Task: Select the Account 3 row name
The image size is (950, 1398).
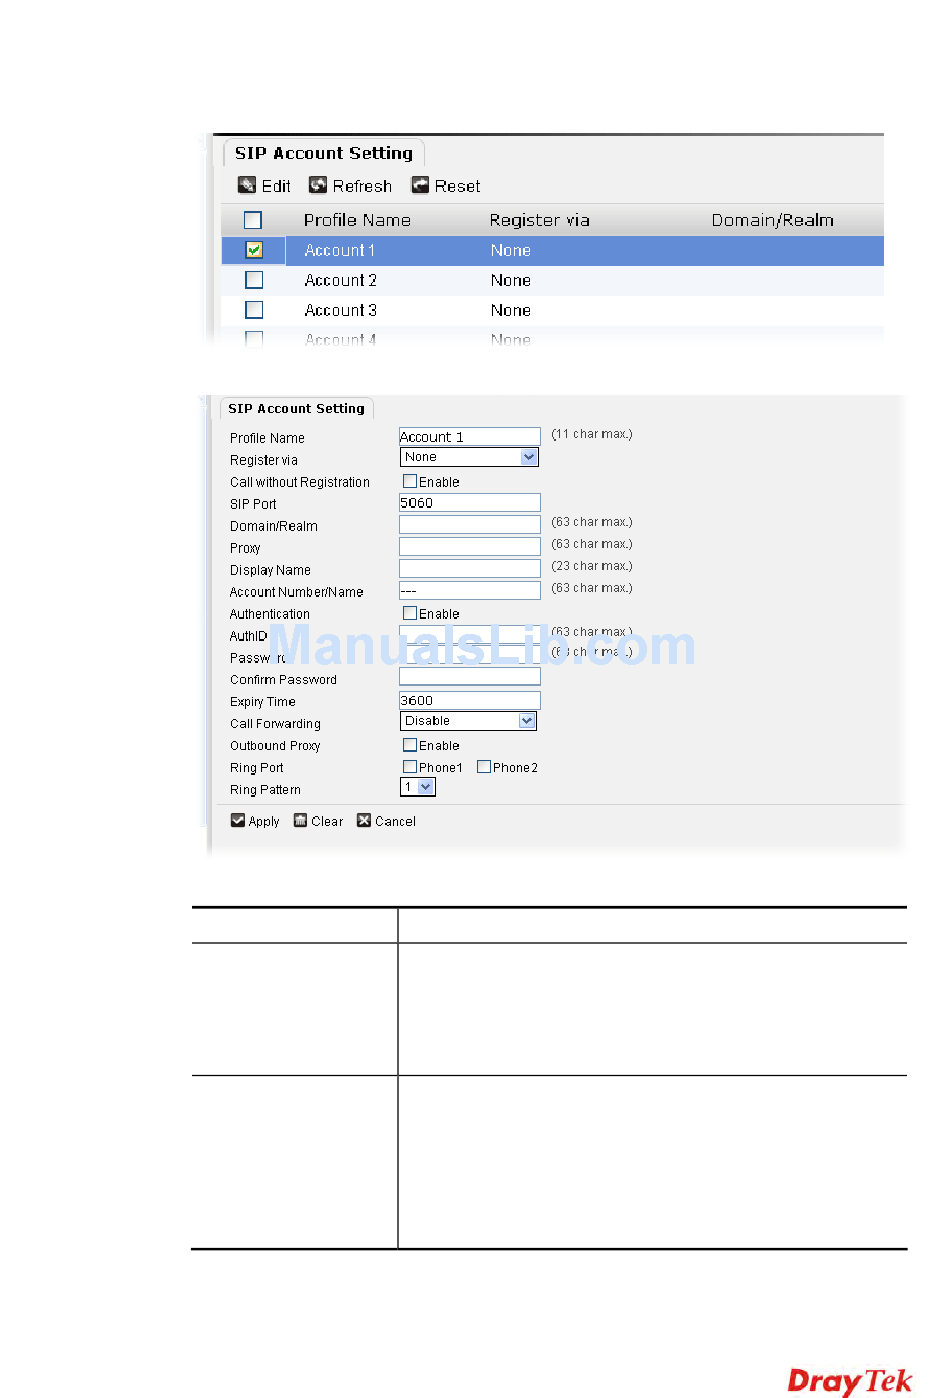Action: [x=340, y=310]
